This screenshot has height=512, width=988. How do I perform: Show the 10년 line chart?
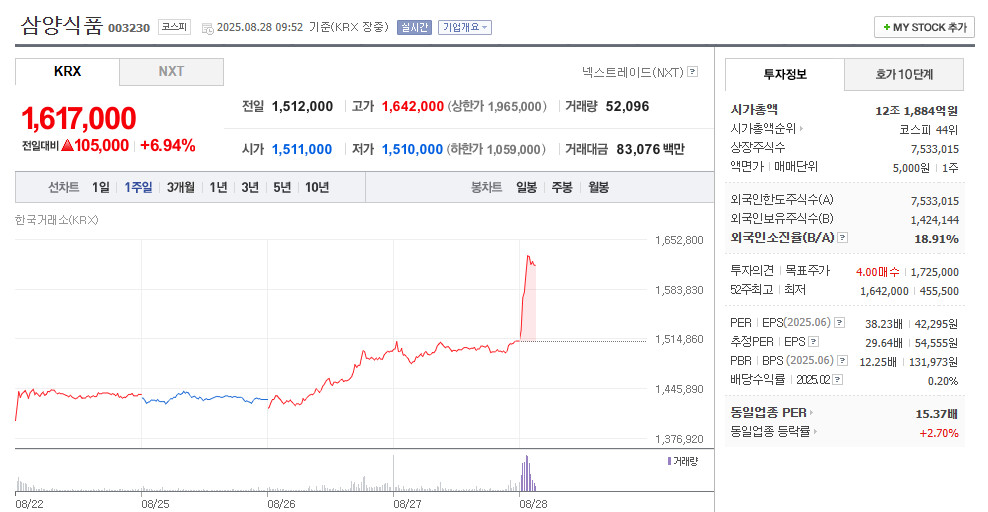[317, 187]
